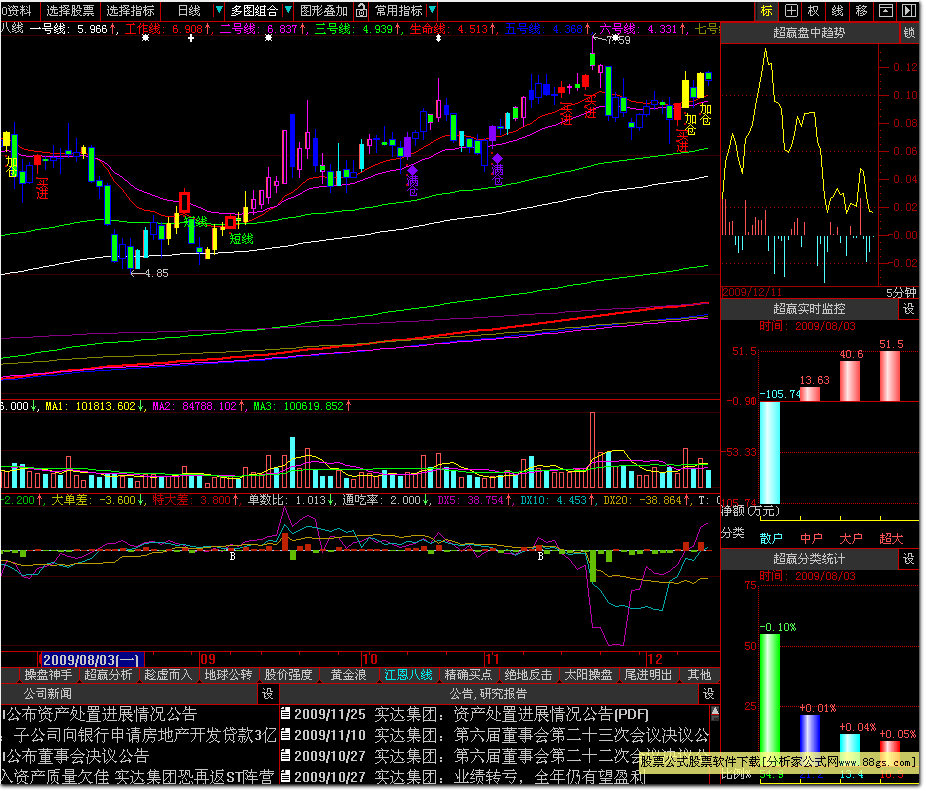This screenshot has height=791, width=926.
Task: Switch to the 操盘神手 tab
Action: [48, 675]
